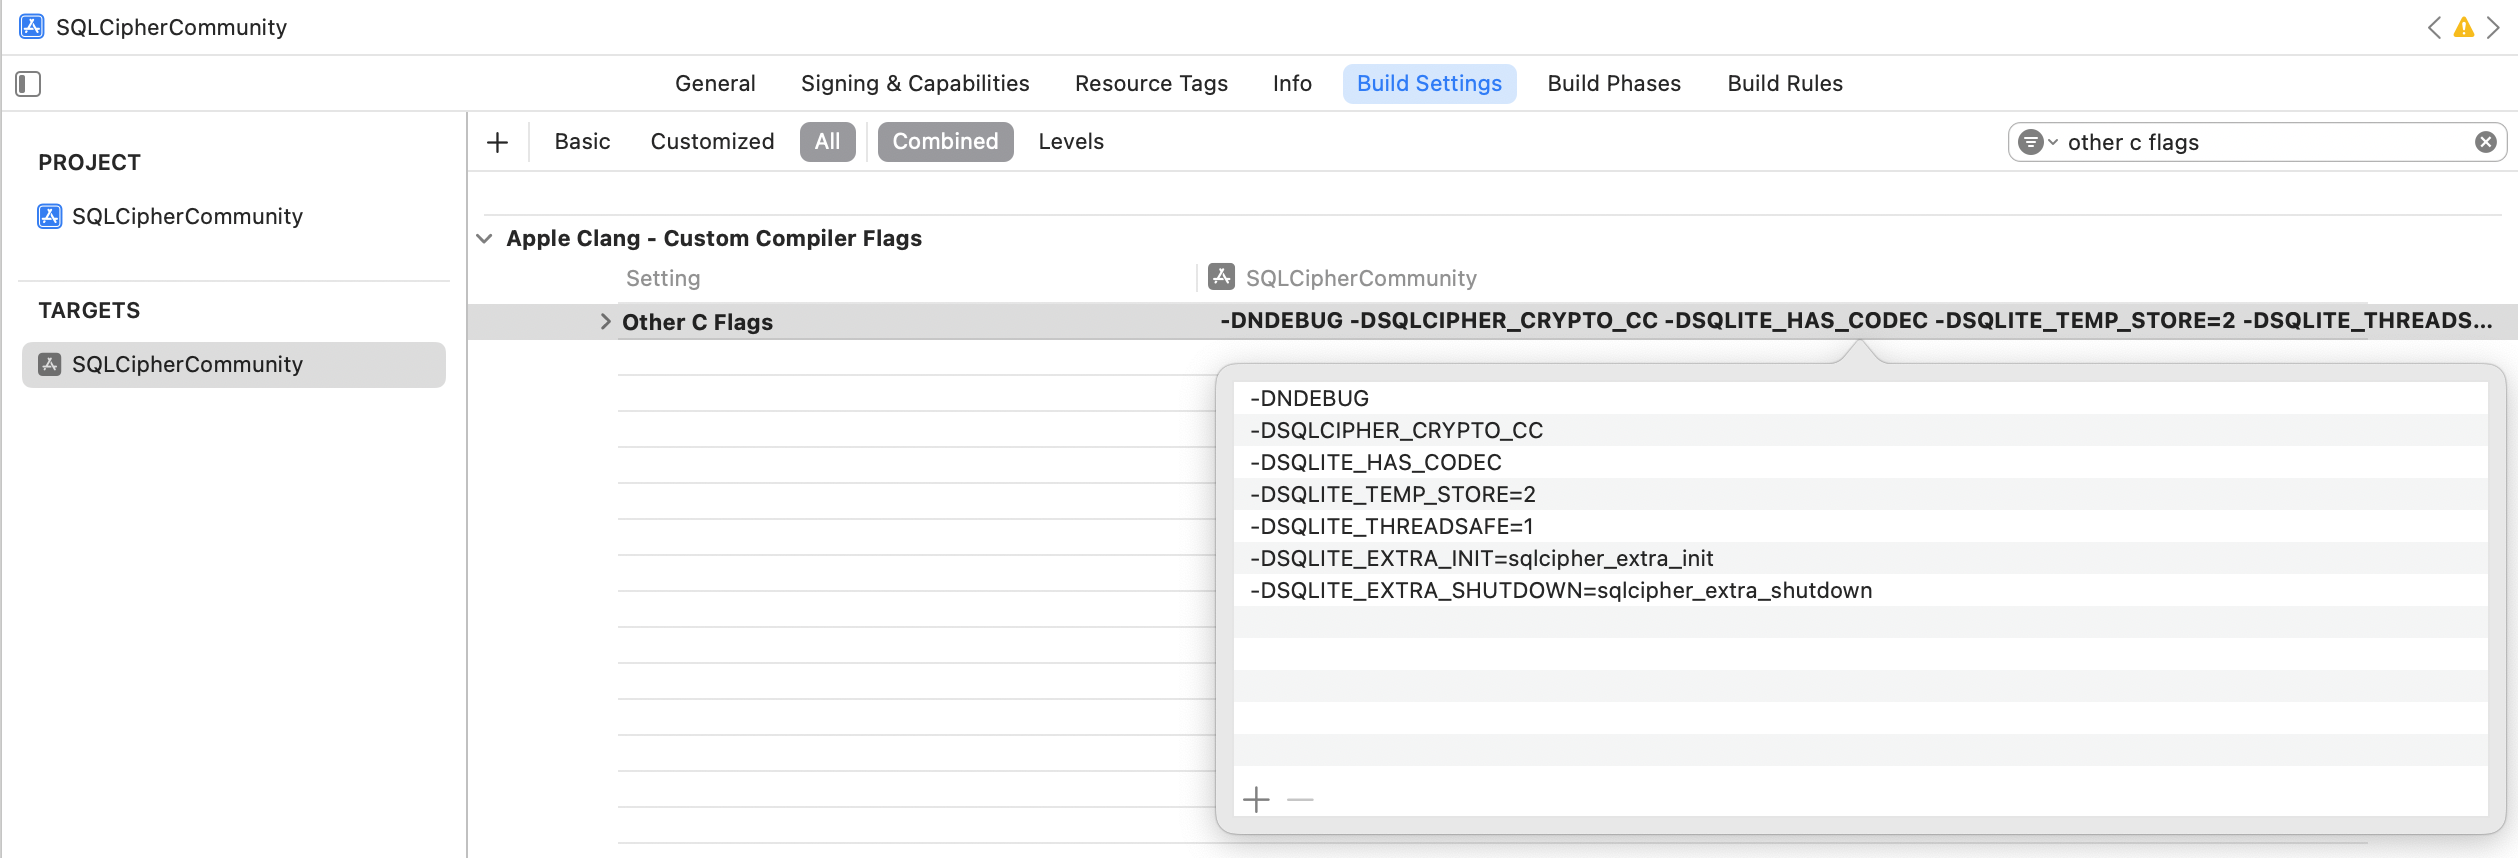Select the -DSQLITE_EXTRA_SHUTDOWN flag row
The height and width of the screenshot is (858, 2518).
1860,590
